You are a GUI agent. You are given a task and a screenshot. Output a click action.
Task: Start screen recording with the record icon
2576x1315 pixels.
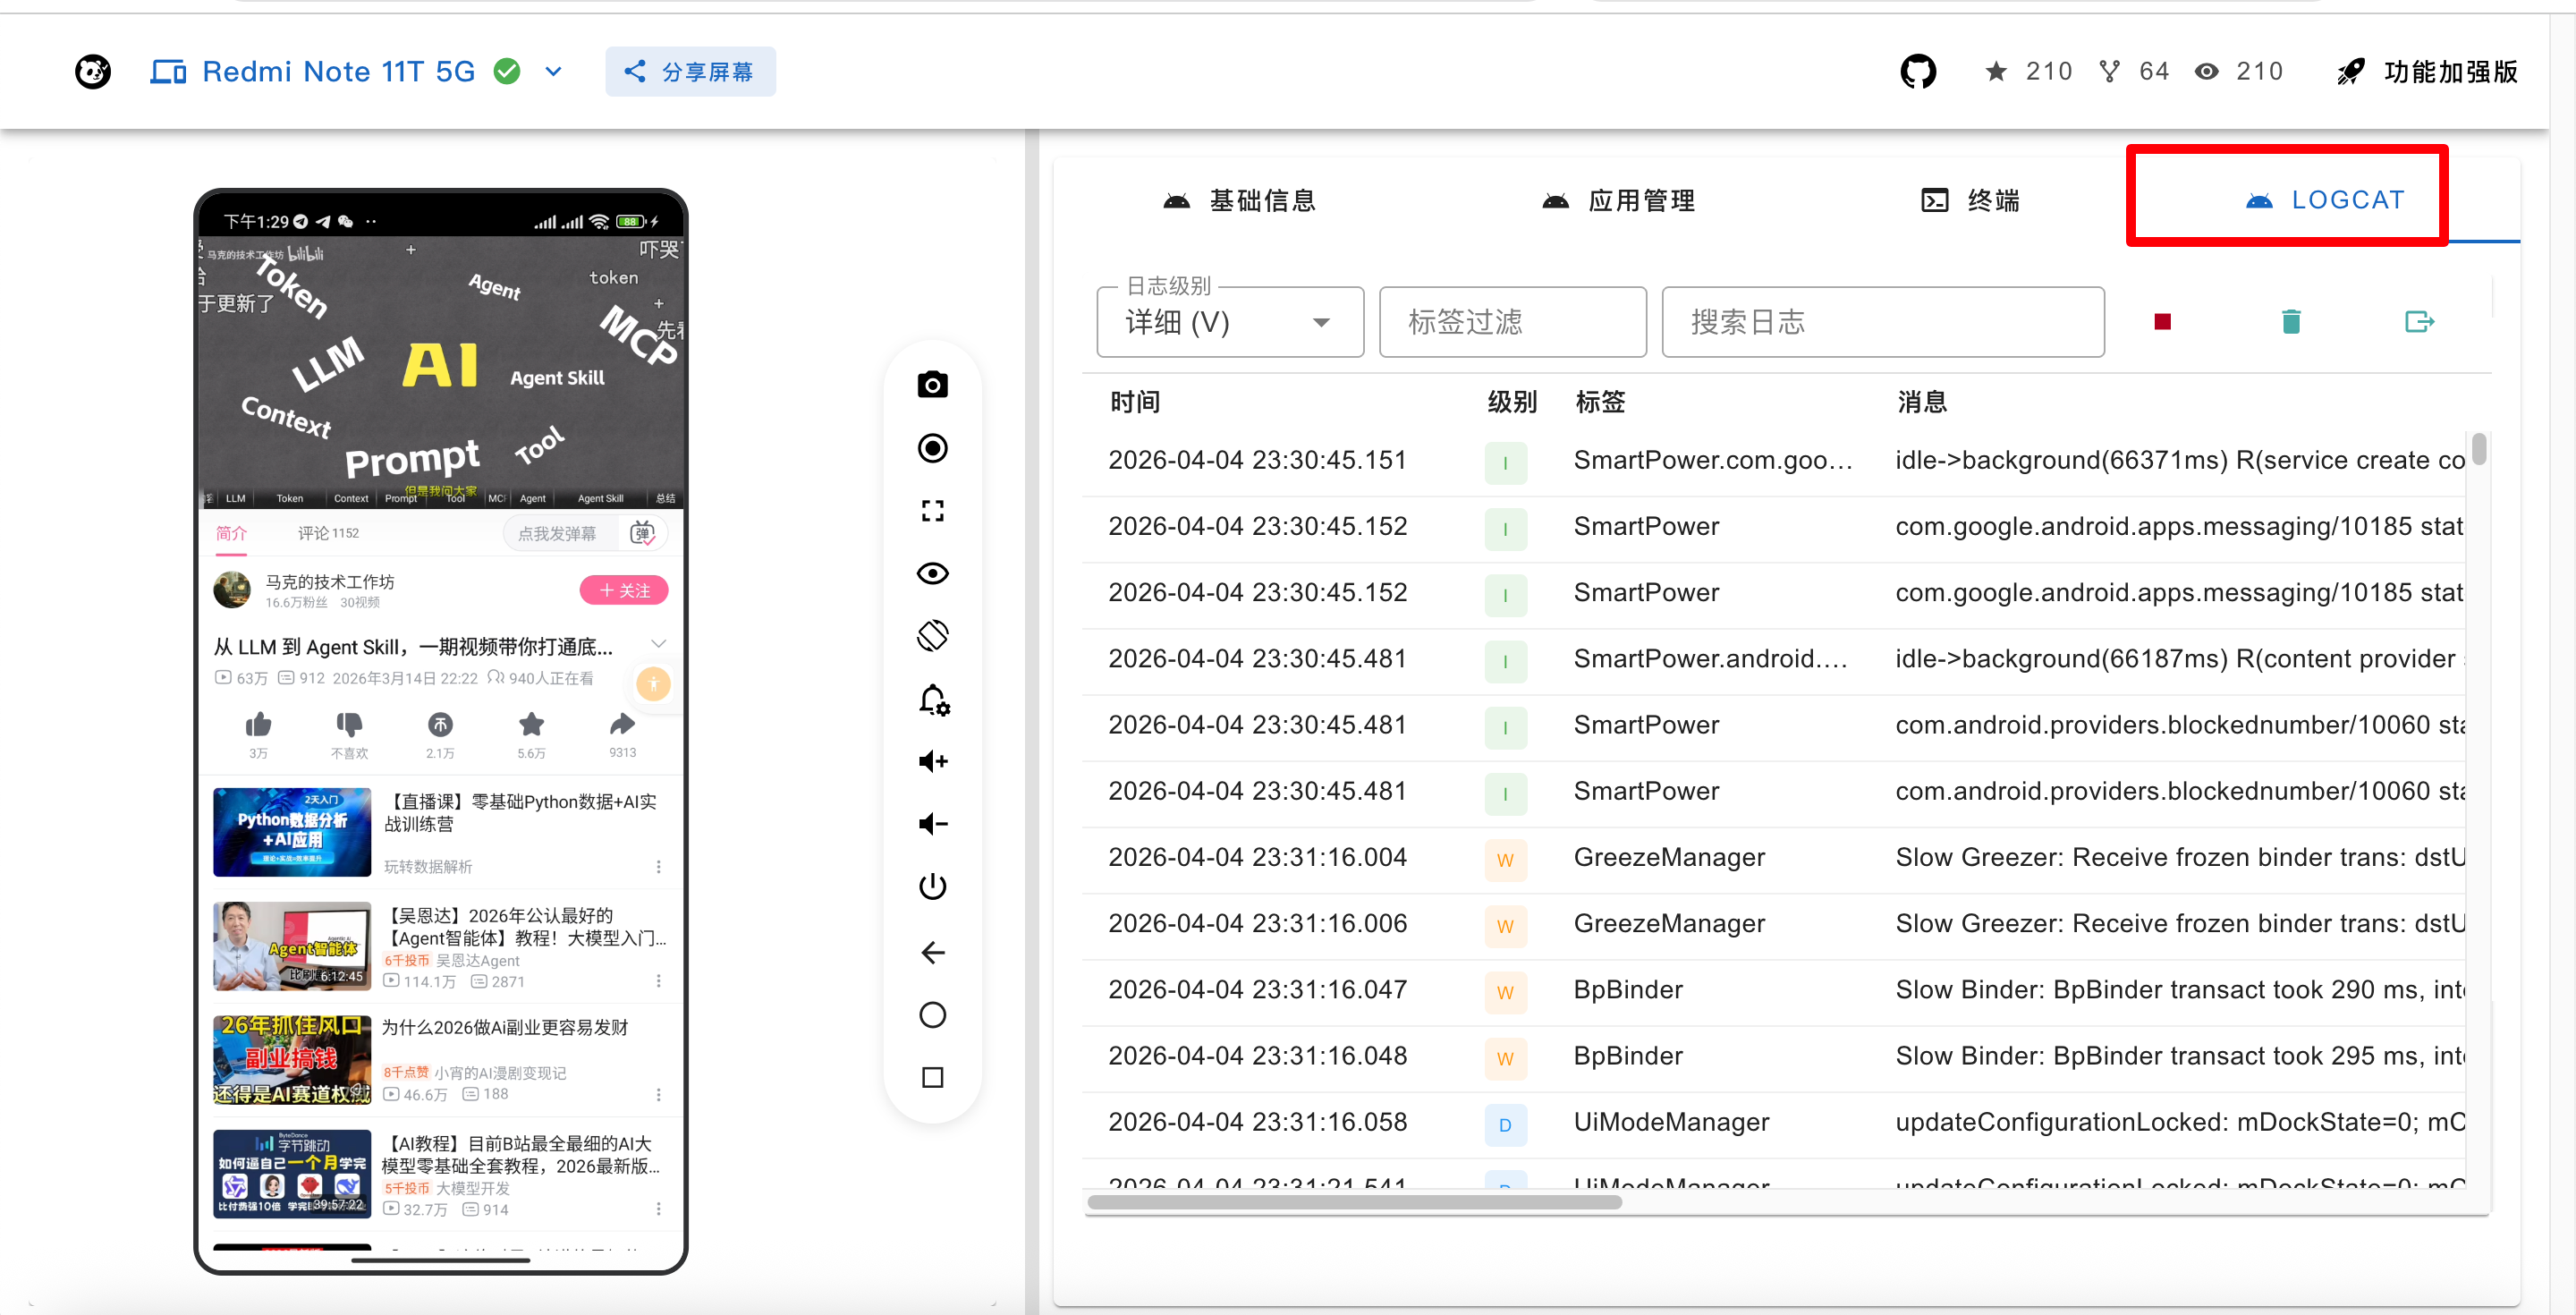pos(932,448)
